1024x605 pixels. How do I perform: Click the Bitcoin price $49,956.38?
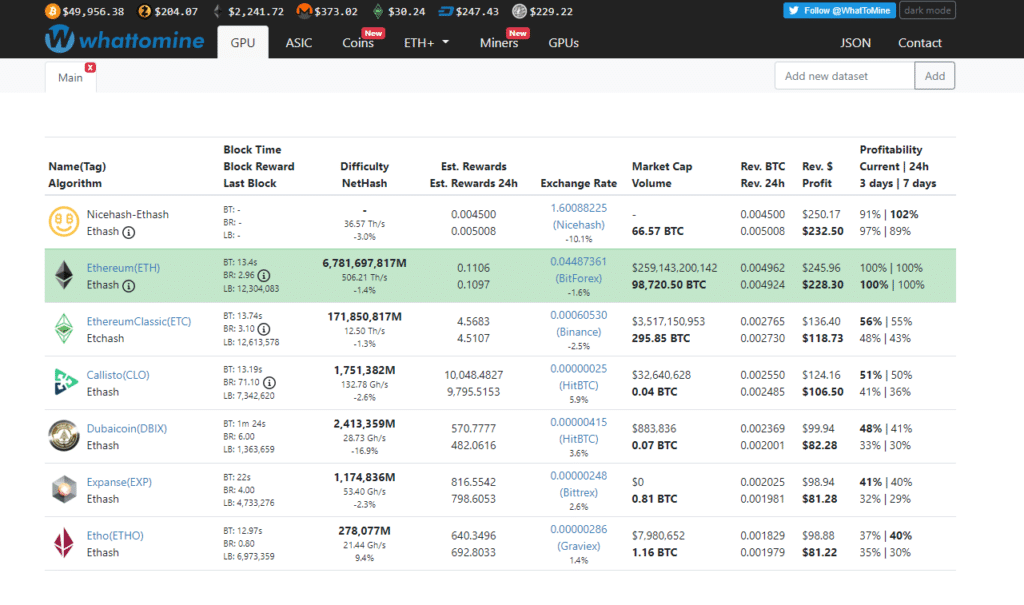(x=93, y=12)
